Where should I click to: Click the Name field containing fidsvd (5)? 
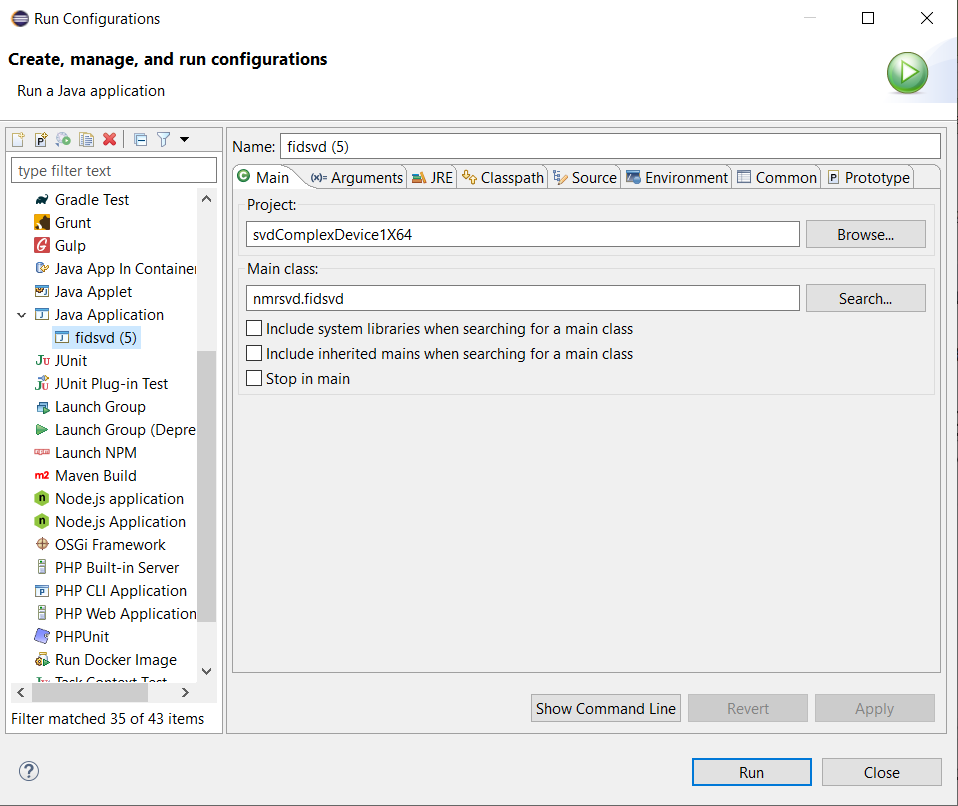(610, 146)
